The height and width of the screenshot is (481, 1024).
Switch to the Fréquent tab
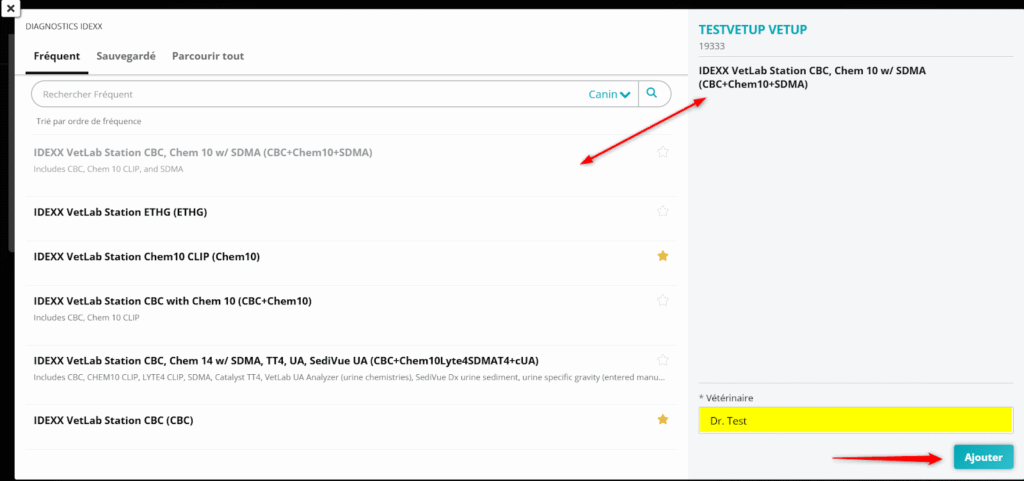57,56
